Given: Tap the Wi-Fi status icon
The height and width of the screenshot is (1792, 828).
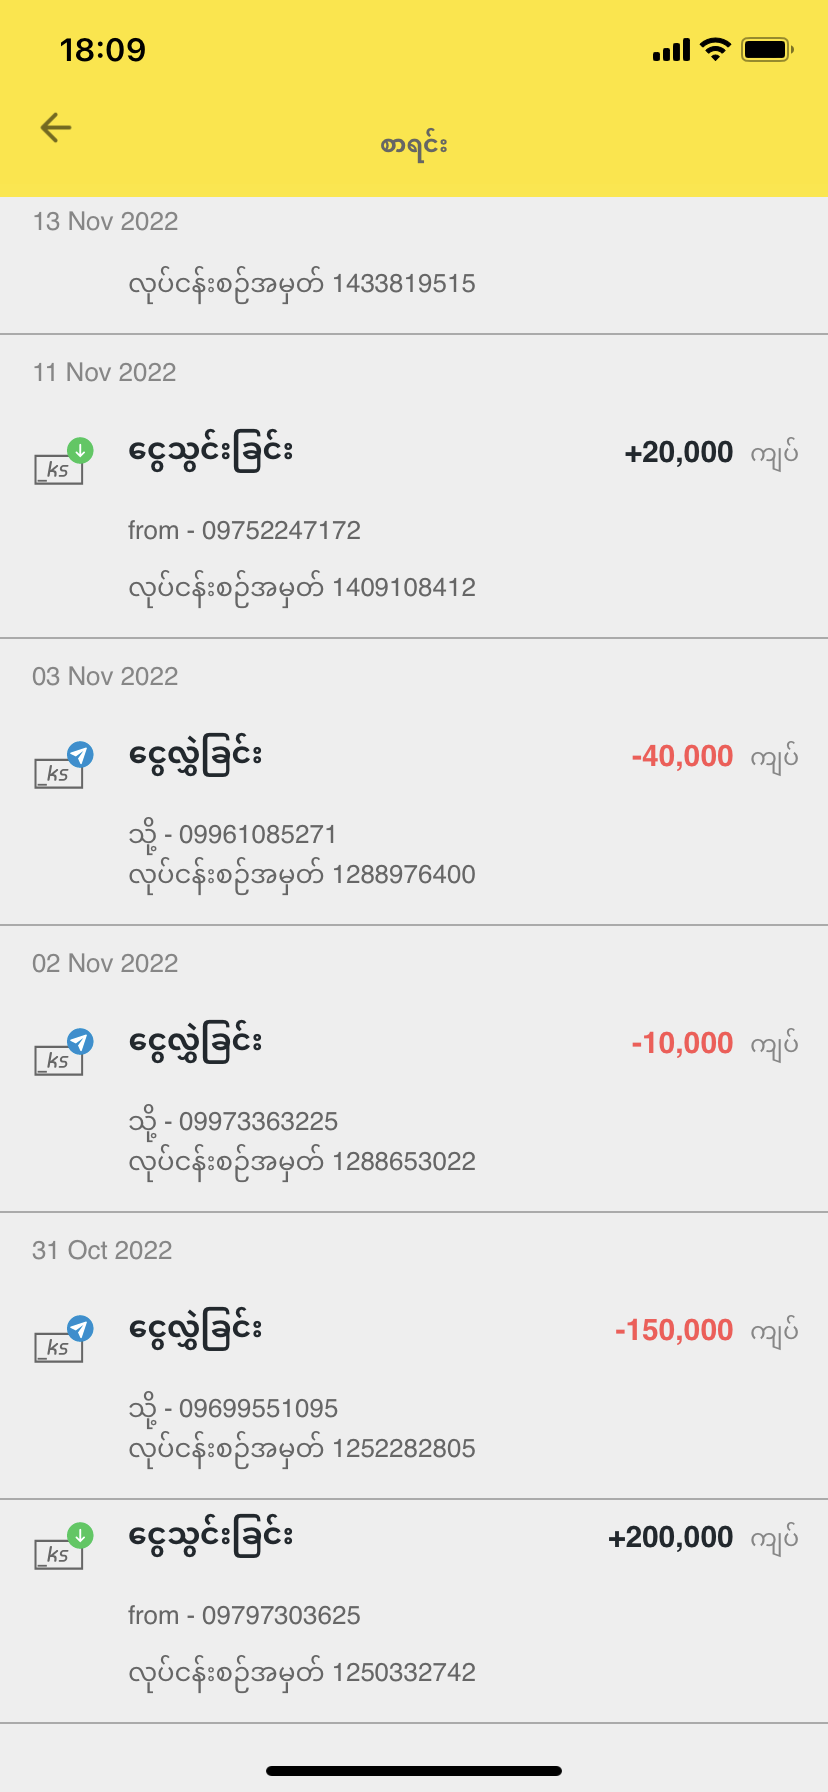Looking at the screenshot, I should 715,49.
